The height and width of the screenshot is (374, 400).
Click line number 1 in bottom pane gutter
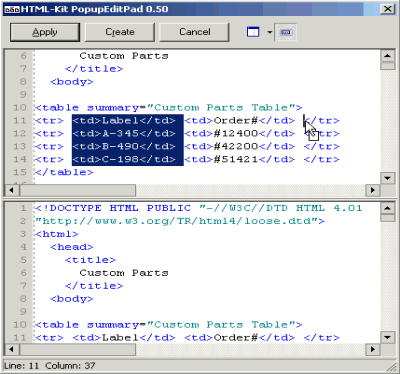[x=23, y=208]
